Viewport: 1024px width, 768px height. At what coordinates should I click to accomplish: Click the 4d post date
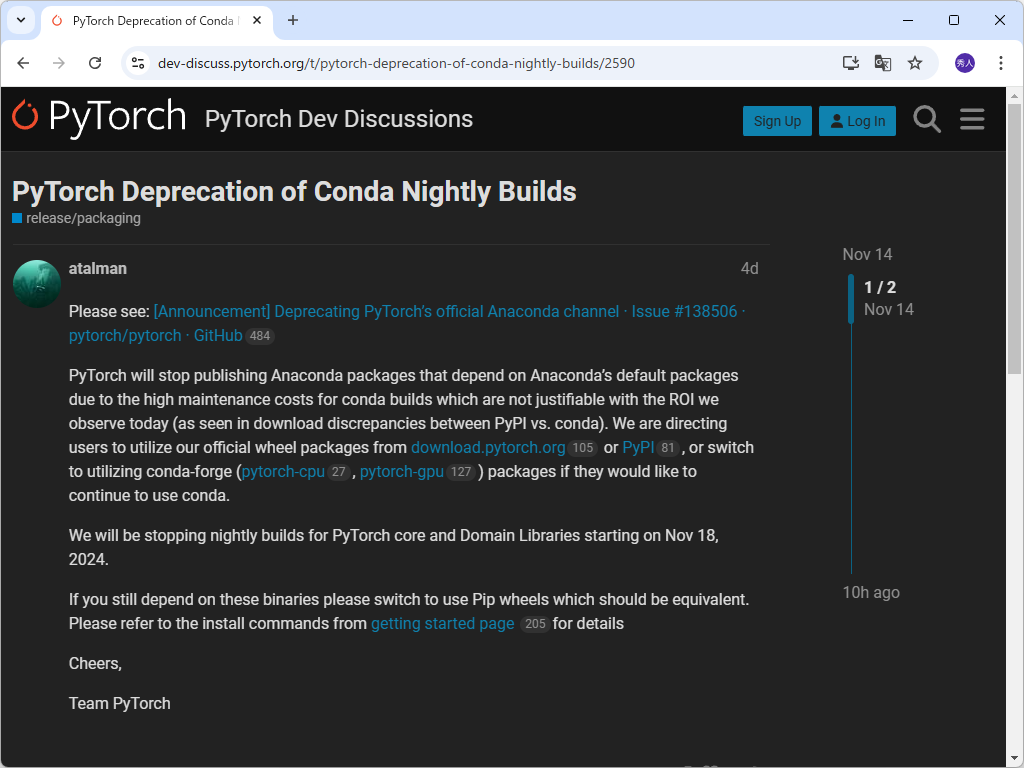(x=750, y=268)
